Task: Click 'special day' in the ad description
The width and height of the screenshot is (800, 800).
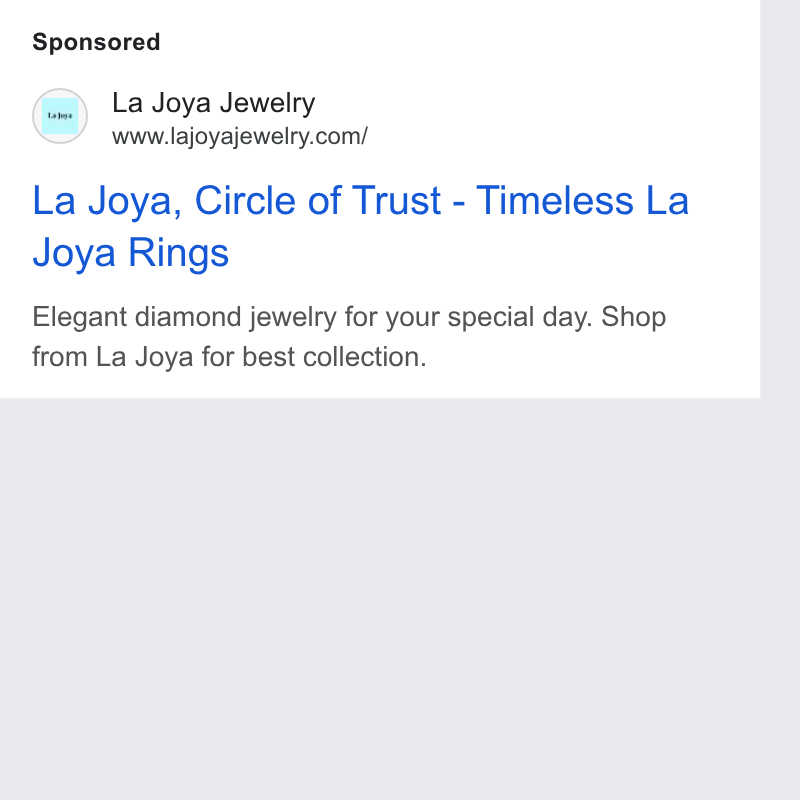Action: pos(520,317)
